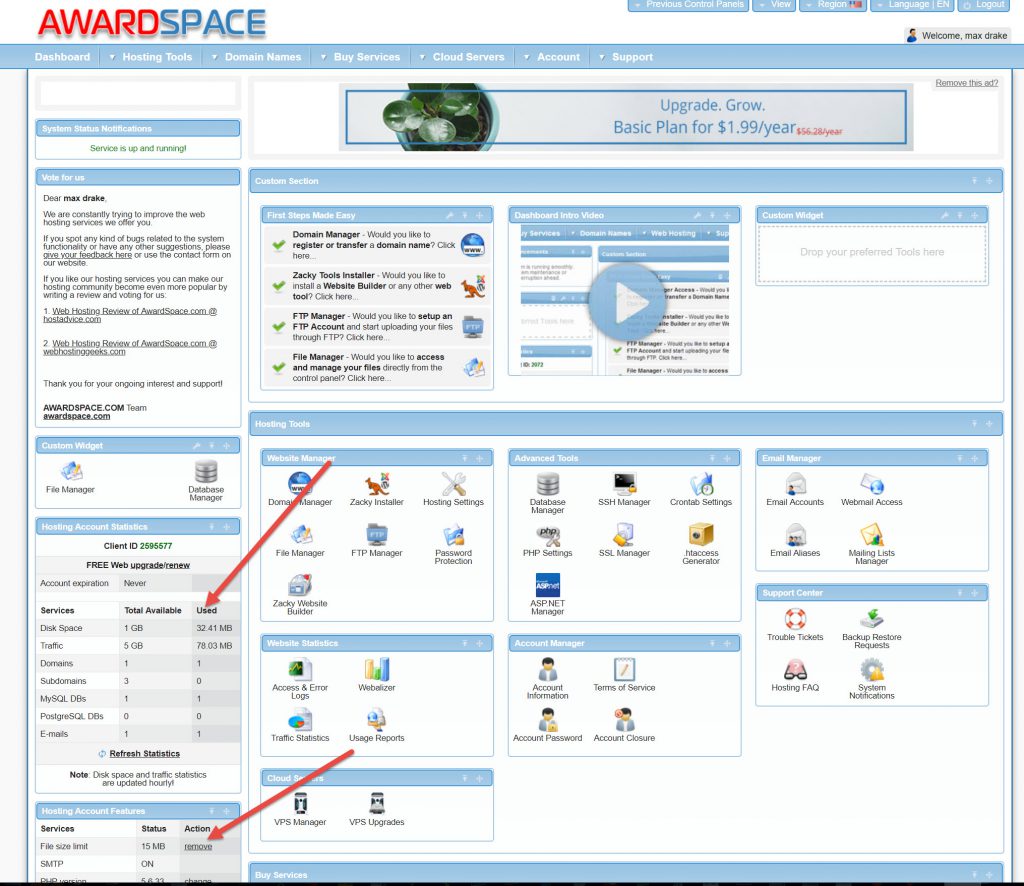Open the Webalizer statistics icon

pyautogui.click(x=376, y=673)
